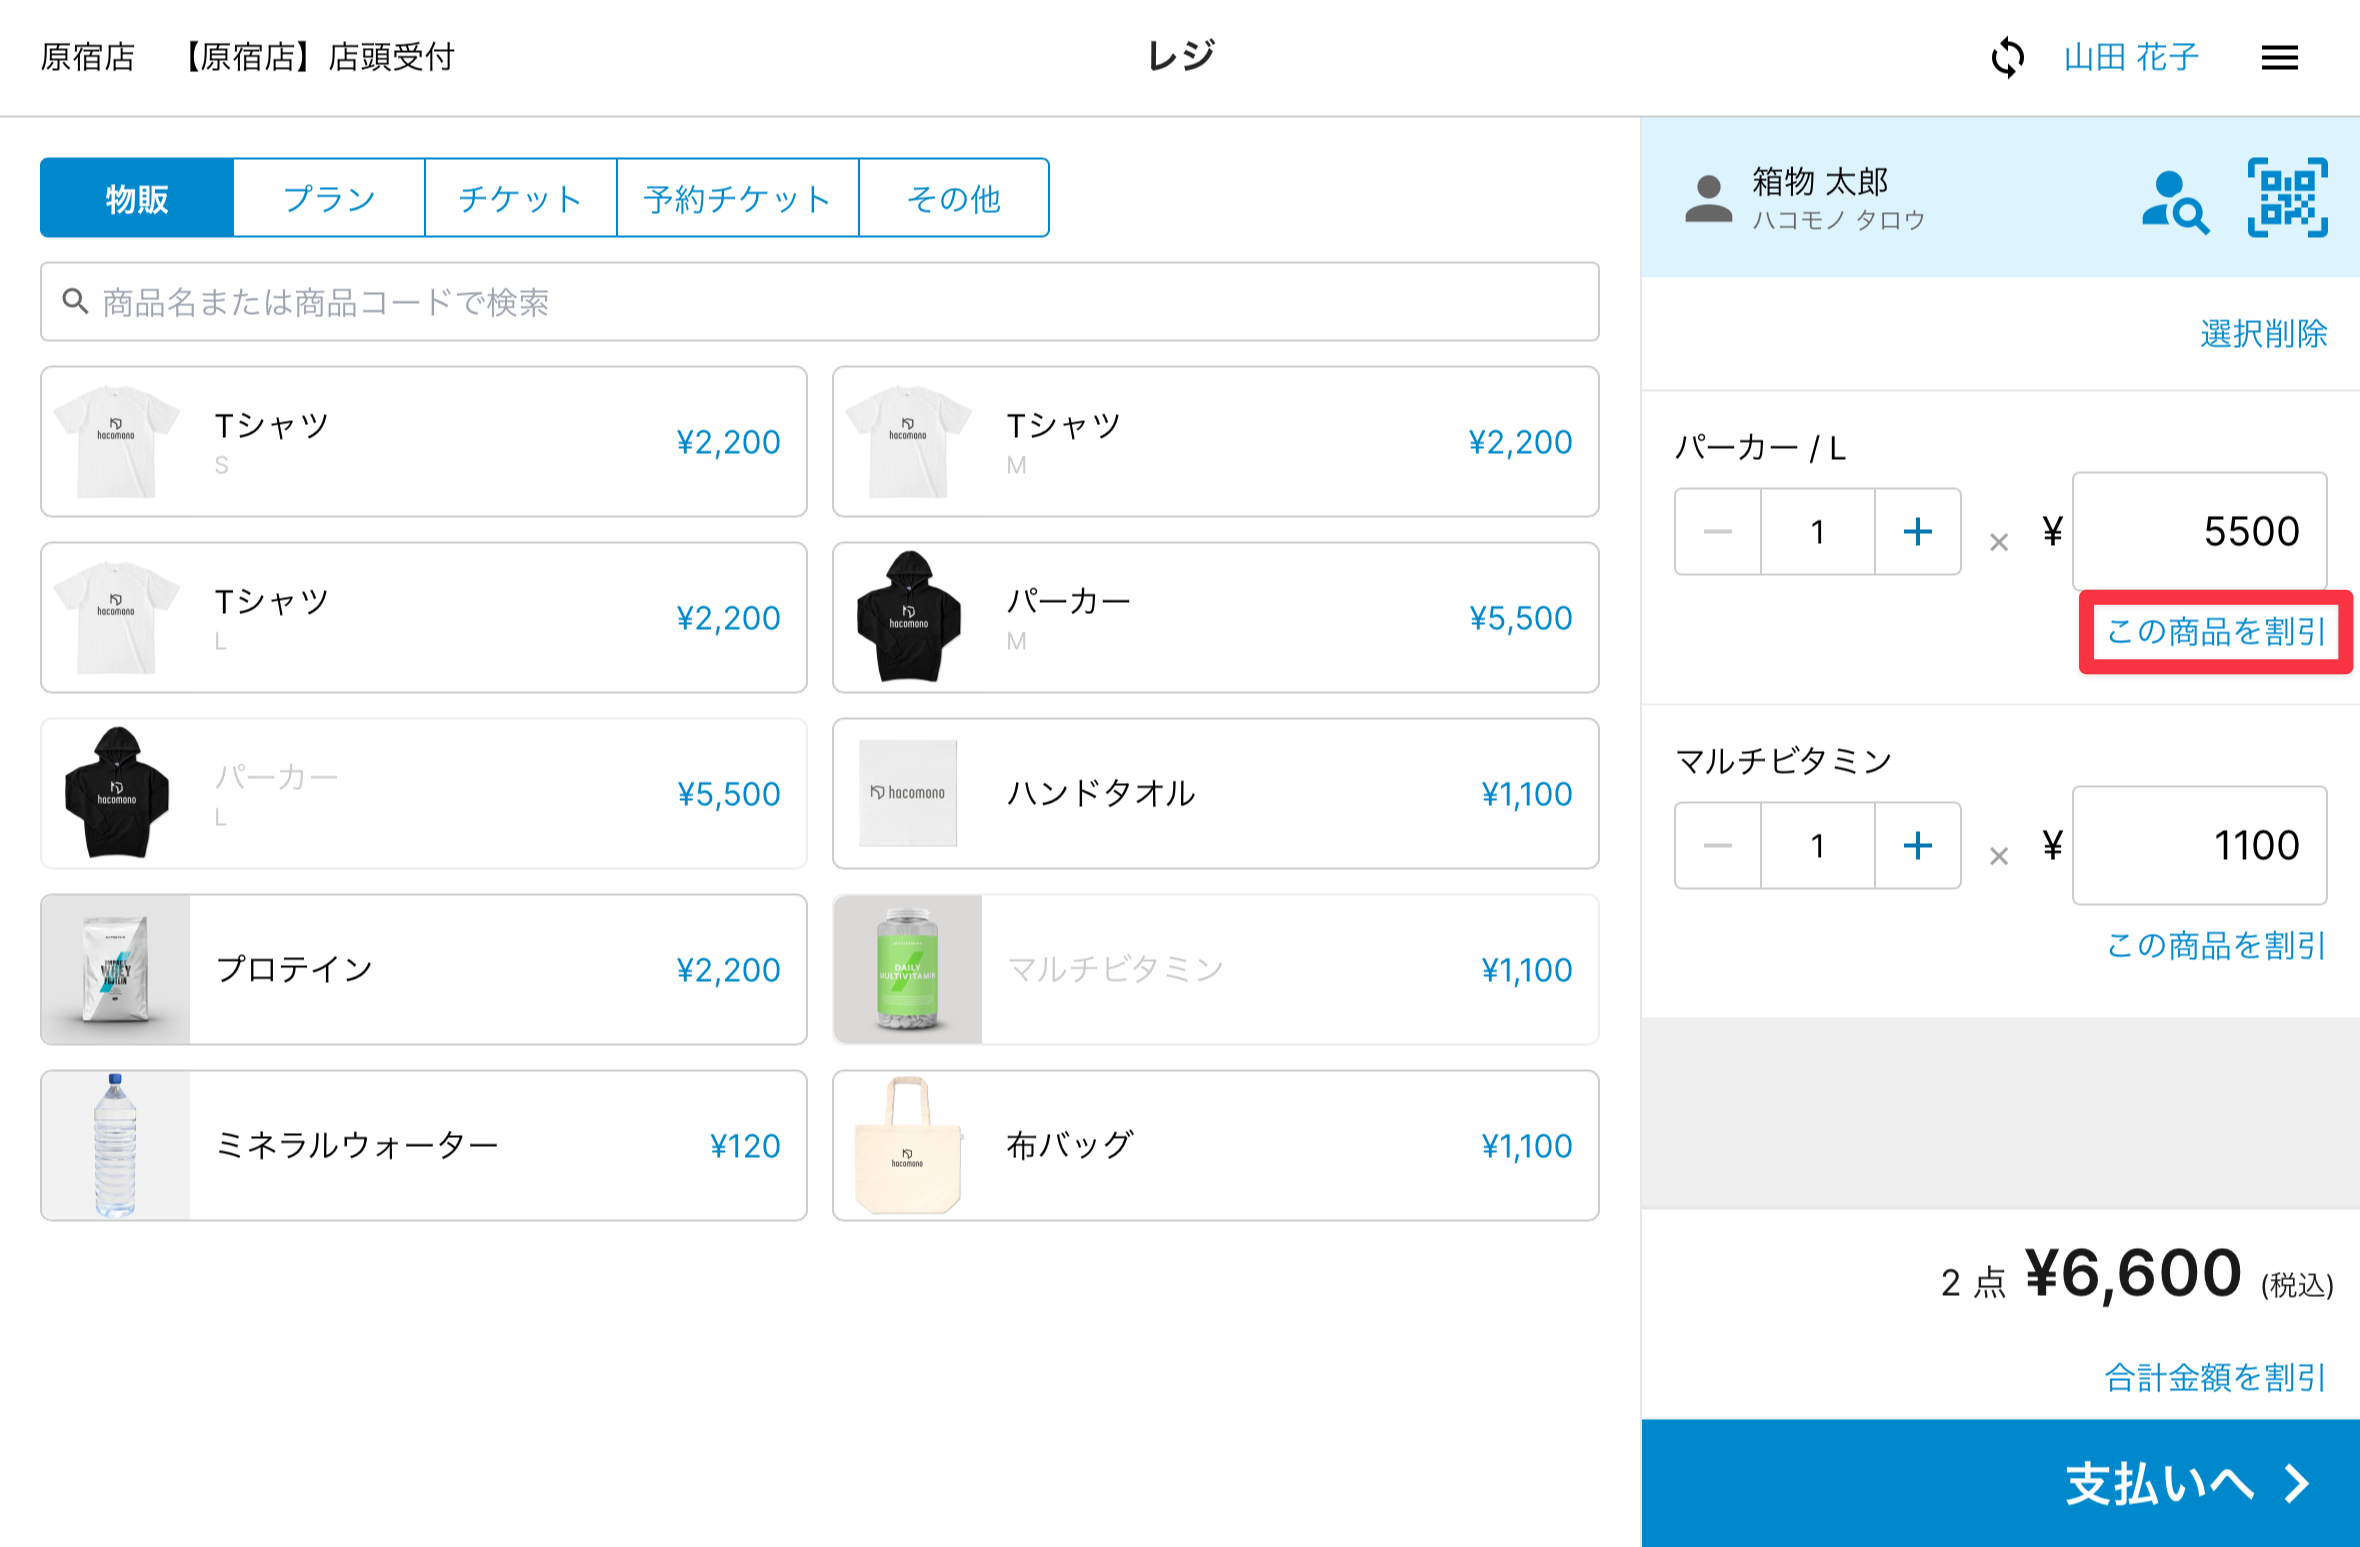Image resolution: width=2360 pixels, height=1547 pixels.
Task: Add プロテイン product to cart
Action: click(x=424, y=969)
